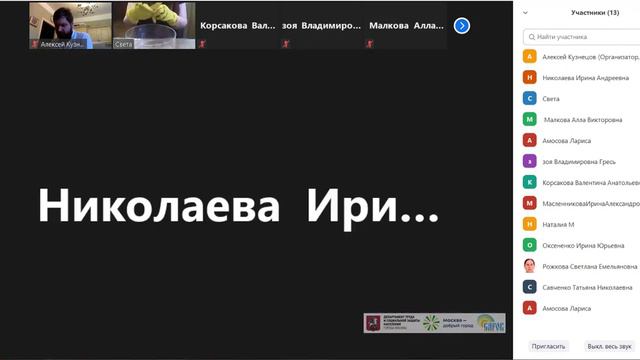This screenshot has width=640, height=360.
Task: Click the purple avatar of зоя Владимировна Гресь
Action: 529,161
